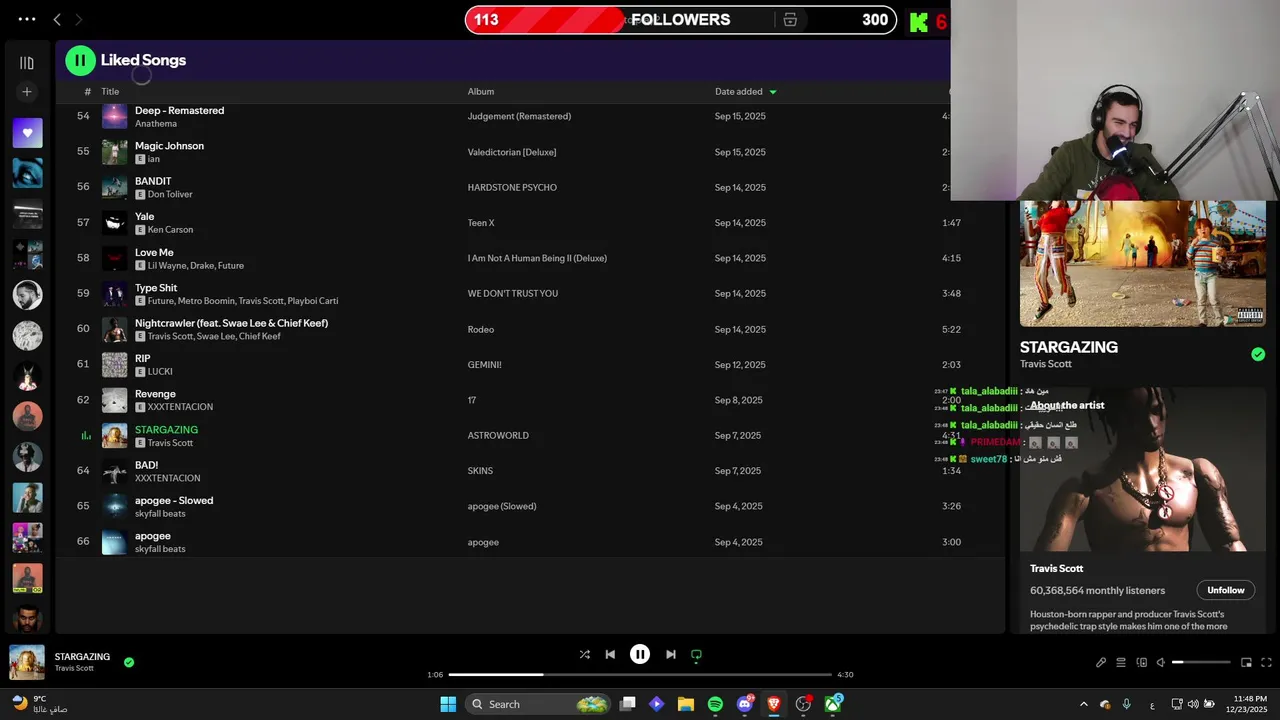The image size is (1280, 720).
Task: Skip to the previous track
Action: (610, 654)
